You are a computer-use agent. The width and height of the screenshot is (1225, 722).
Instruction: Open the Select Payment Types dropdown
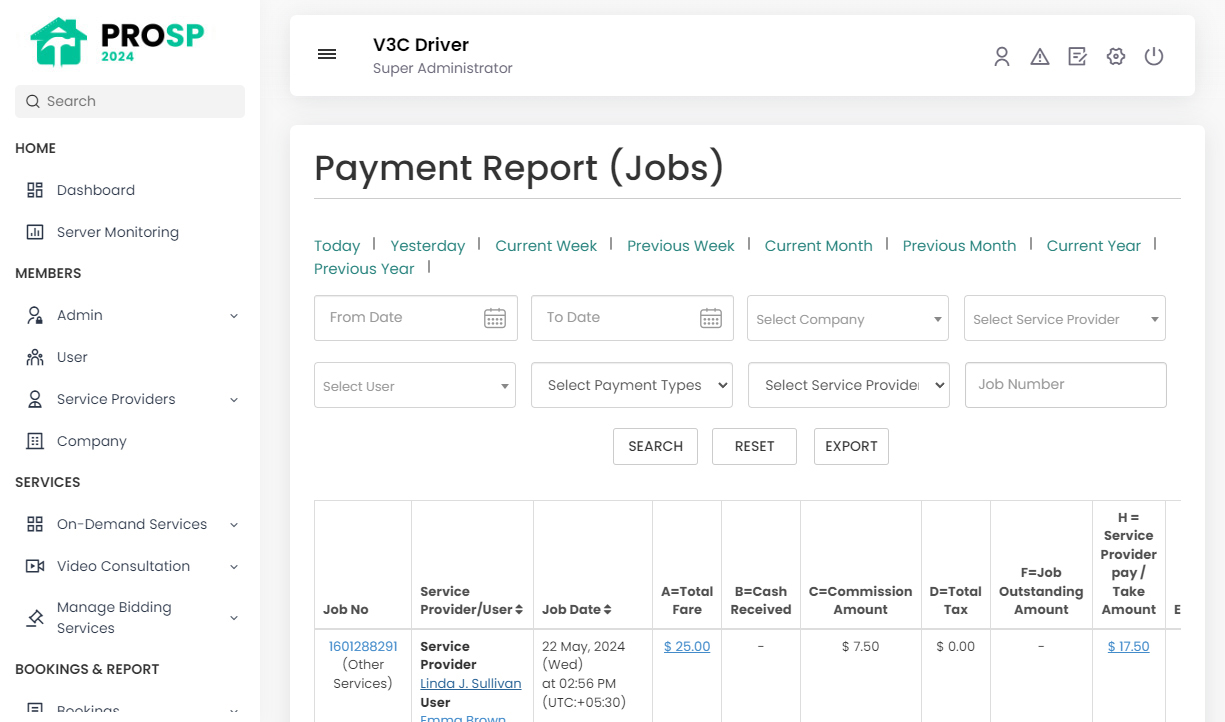pyautogui.click(x=632, y=385)
